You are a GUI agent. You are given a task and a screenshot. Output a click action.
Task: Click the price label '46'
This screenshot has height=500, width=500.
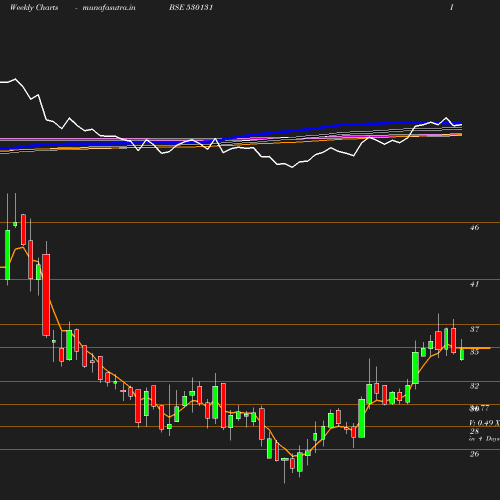(474, 227)
